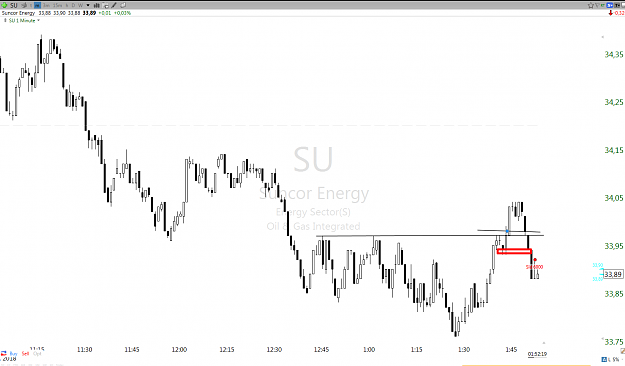Viewport: 625px width, 366px height.
Task: Select the highlighted 1-minute timeframe button
Action: point(37,5)
